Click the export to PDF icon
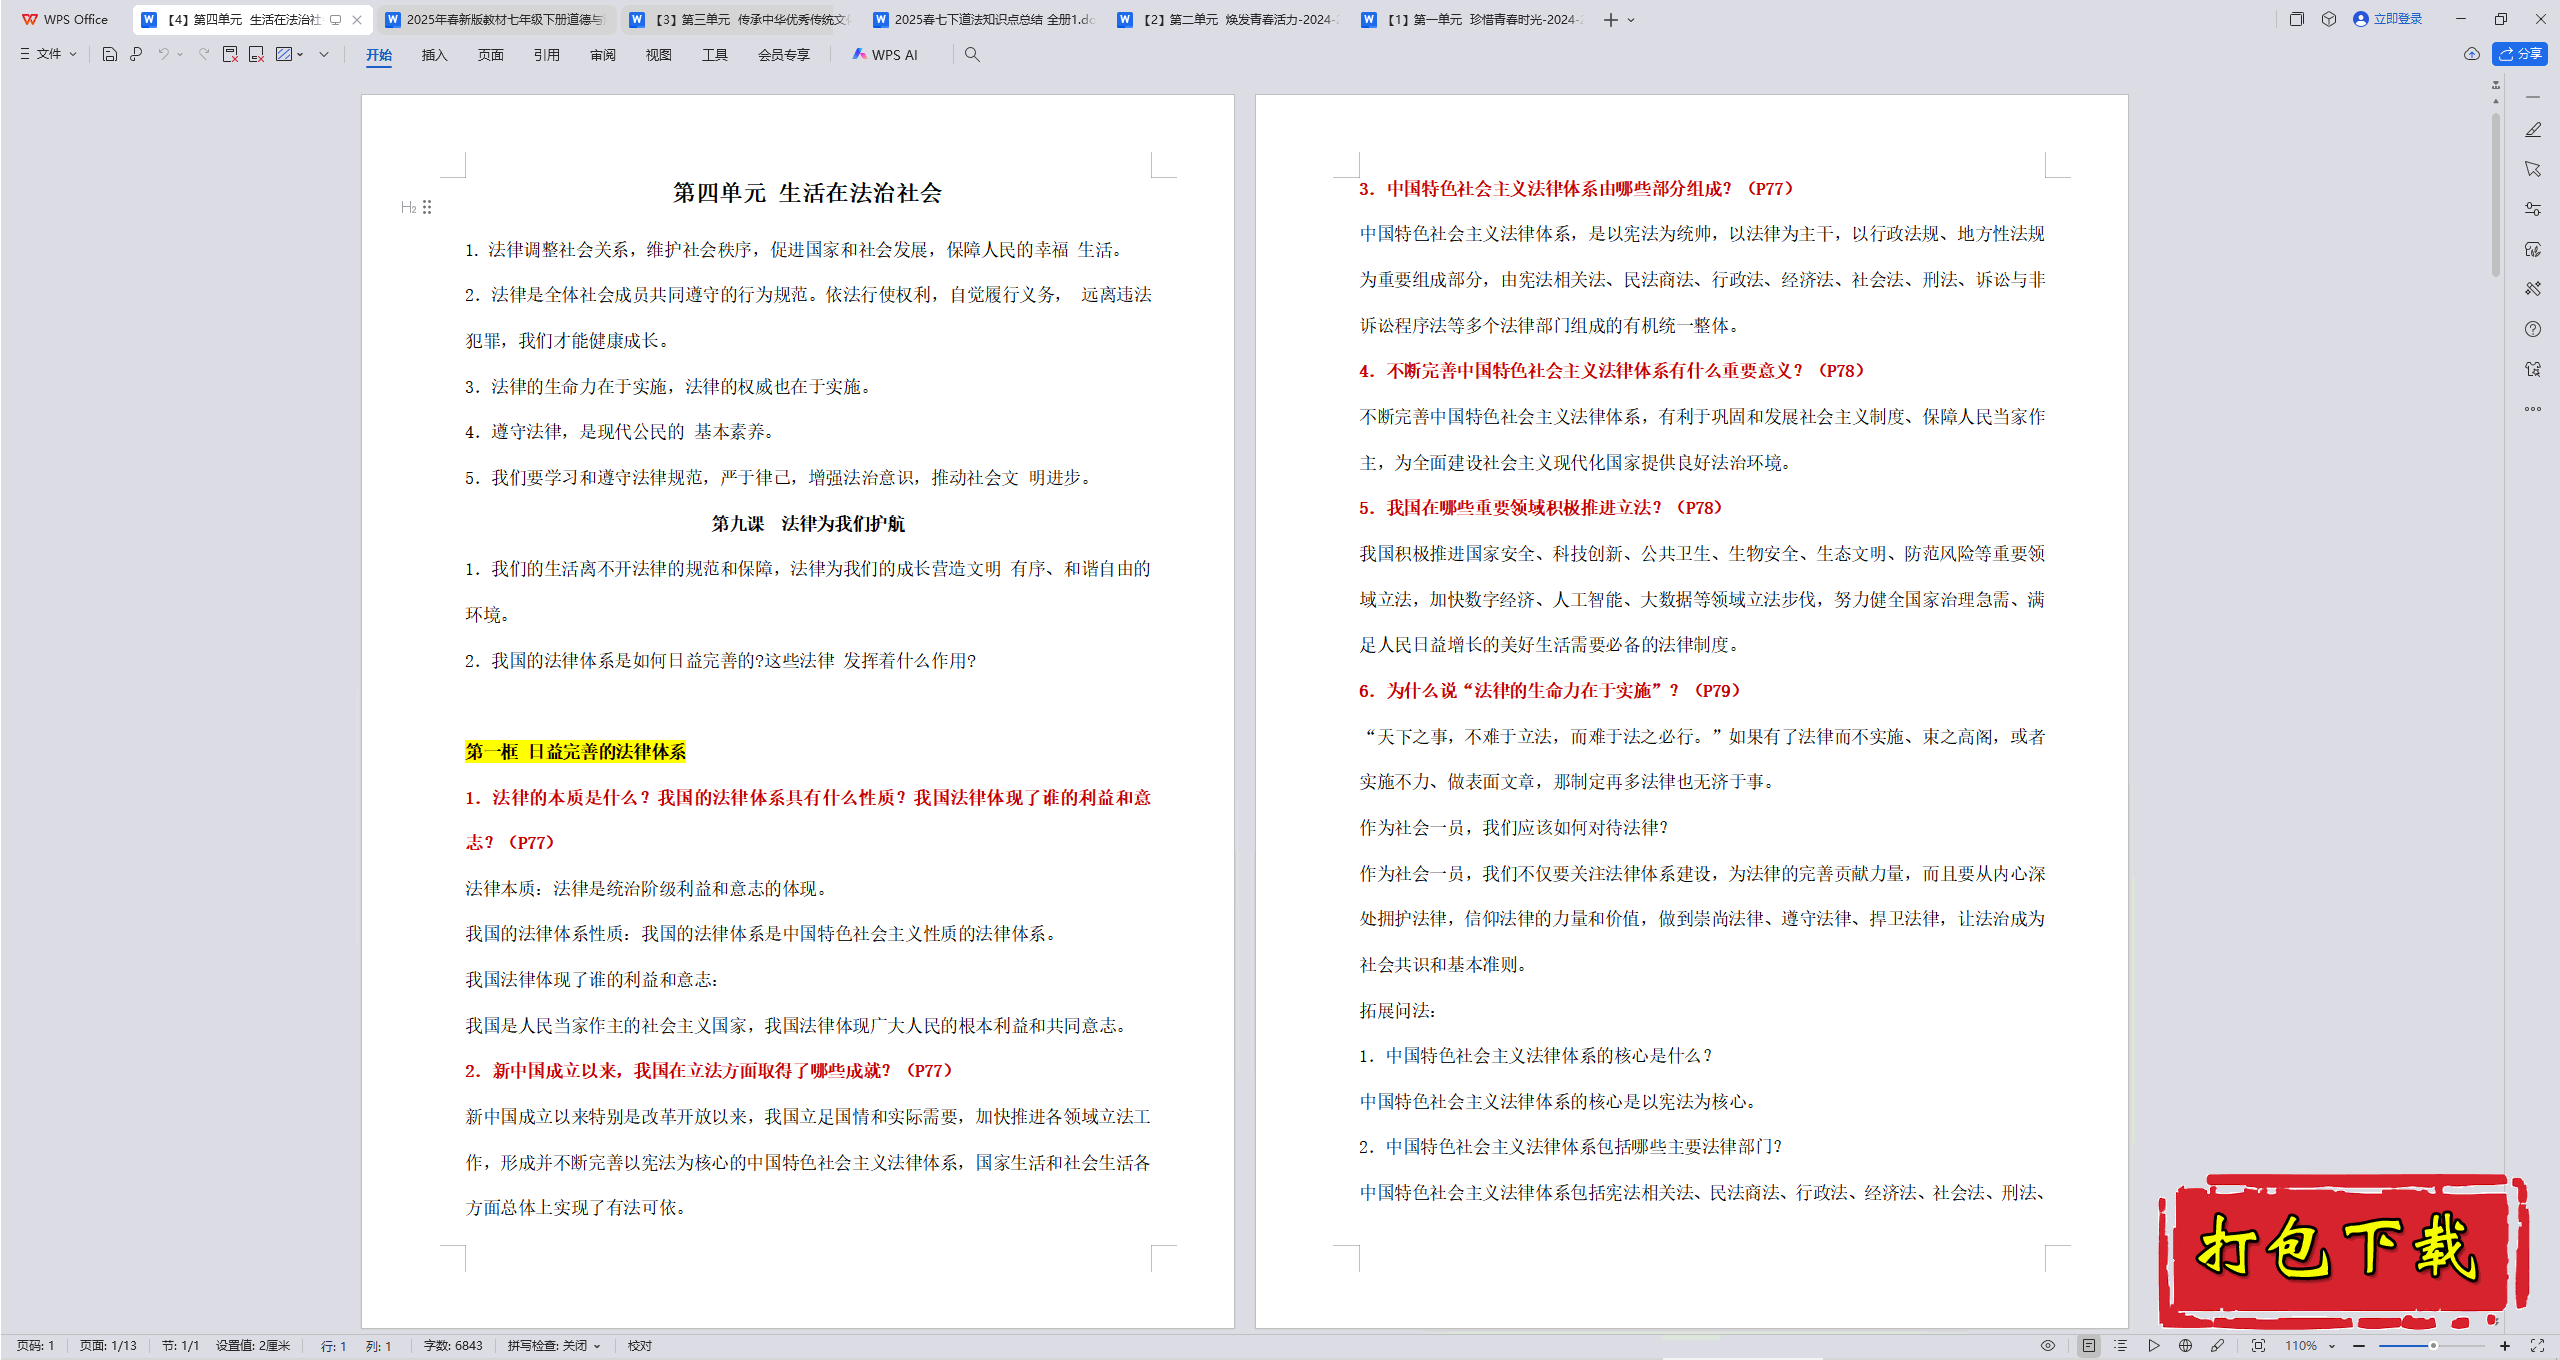 (230, 54)
